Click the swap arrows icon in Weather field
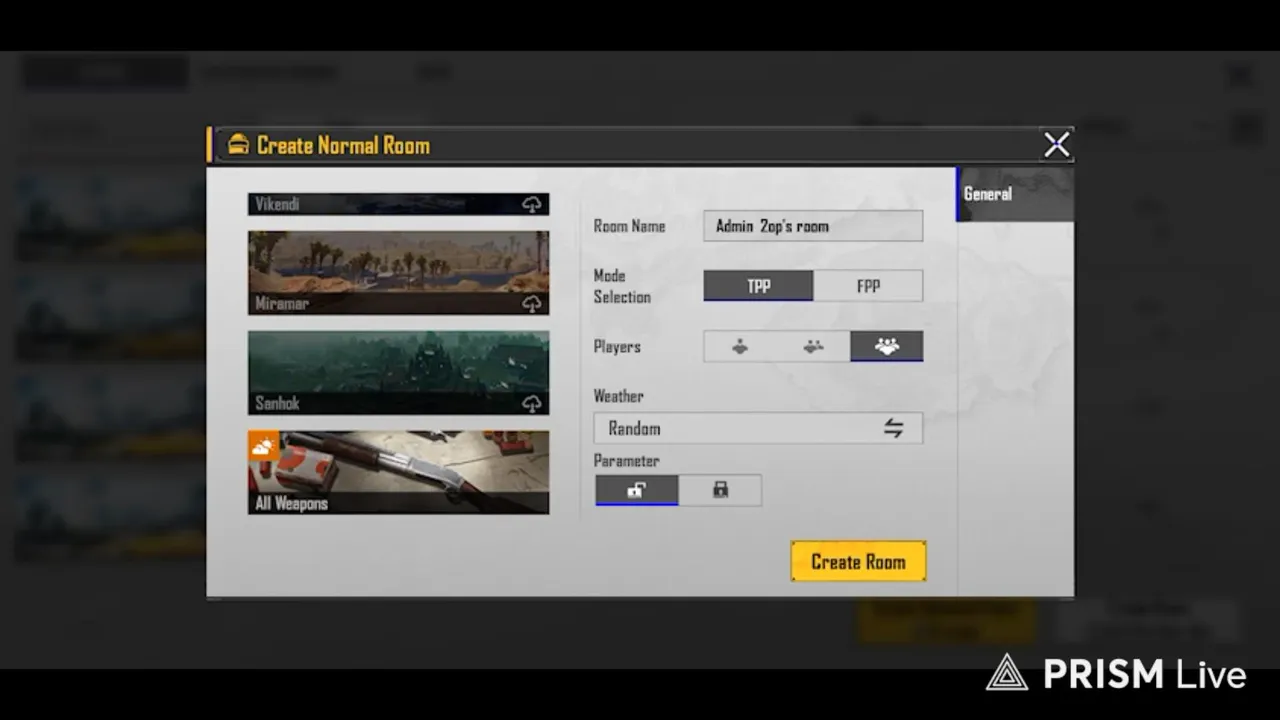 [x=893, y=428]
